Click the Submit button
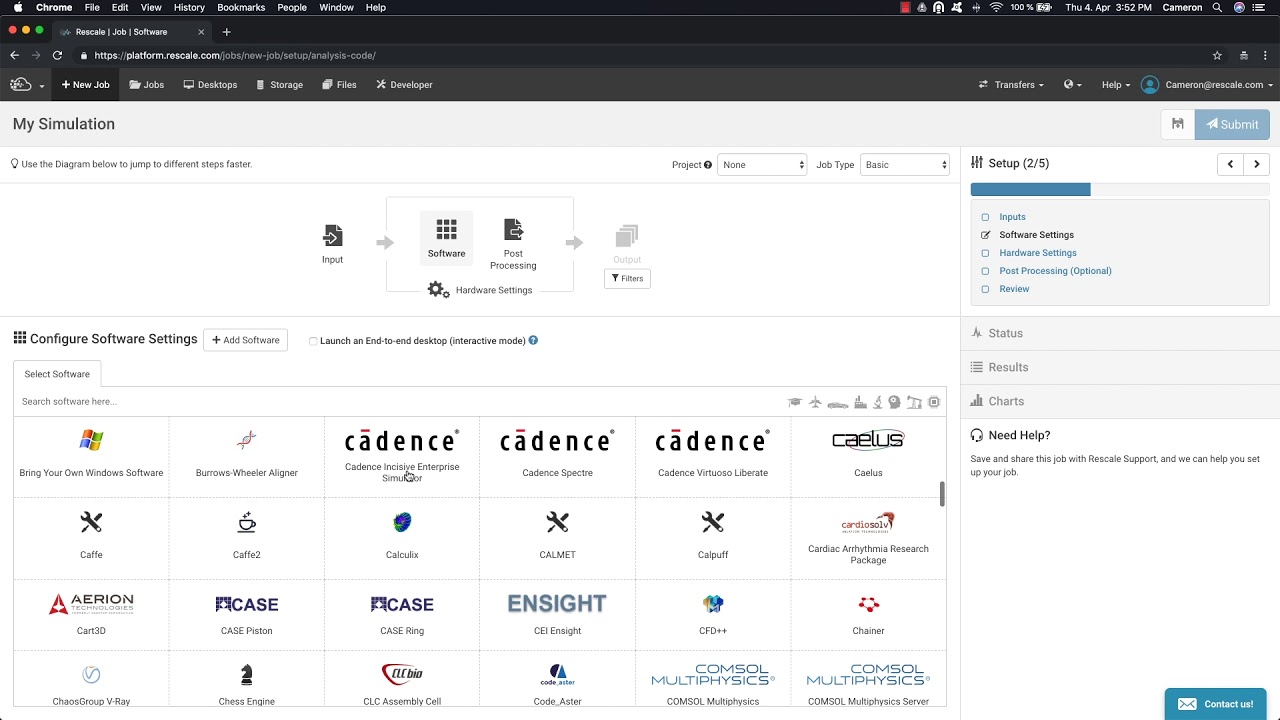Image resolution: width=1280 pixels, height=720 pixels. [x=1232, y=124]
